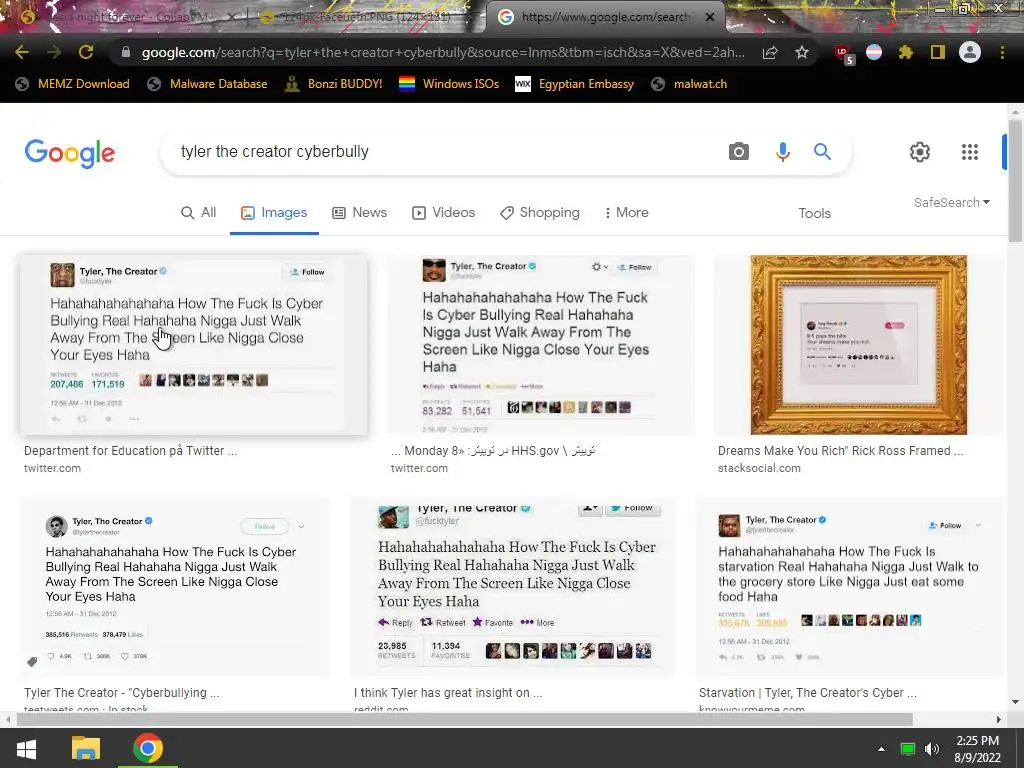Viewport: 1024px width, 768px height.
Task: Open File Explorer from the taskbar
Action: click(86, 748)
